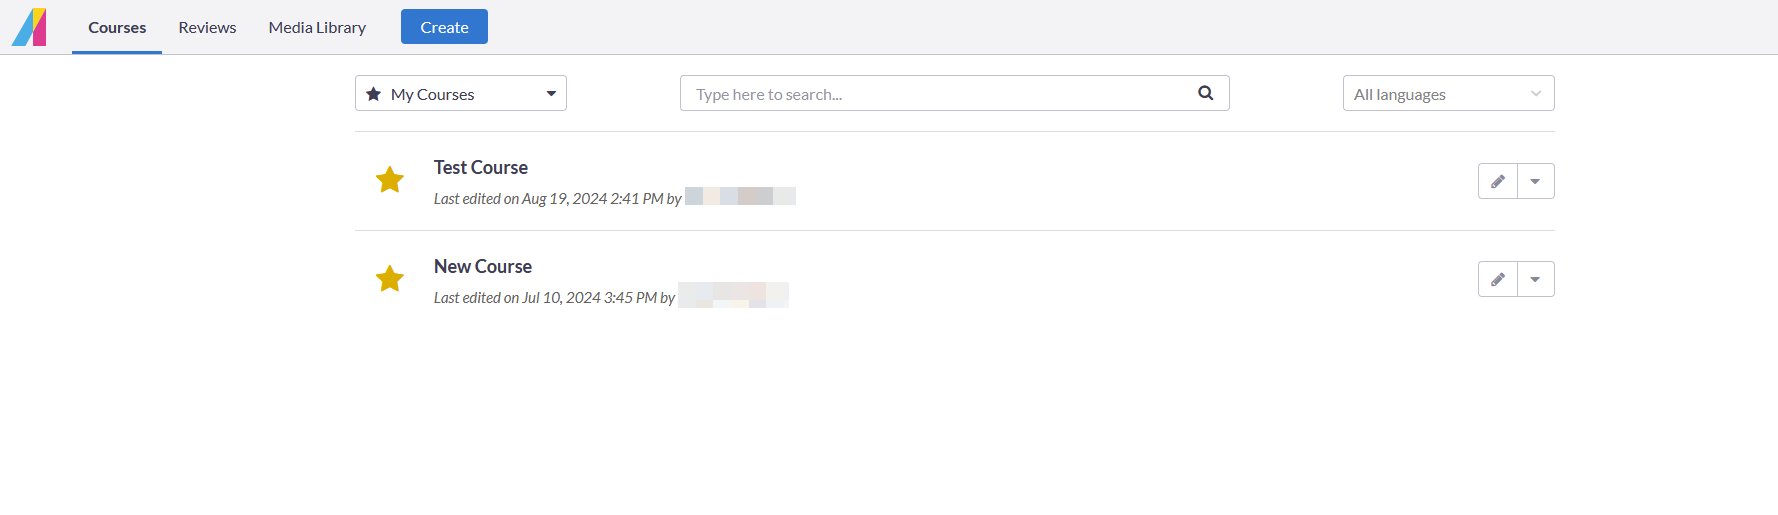Click the blurred author name on New Course

(733, 295)
